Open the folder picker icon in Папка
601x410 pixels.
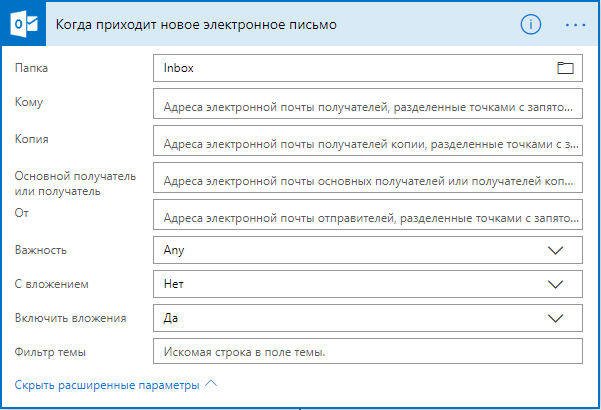tap(565, 68)
